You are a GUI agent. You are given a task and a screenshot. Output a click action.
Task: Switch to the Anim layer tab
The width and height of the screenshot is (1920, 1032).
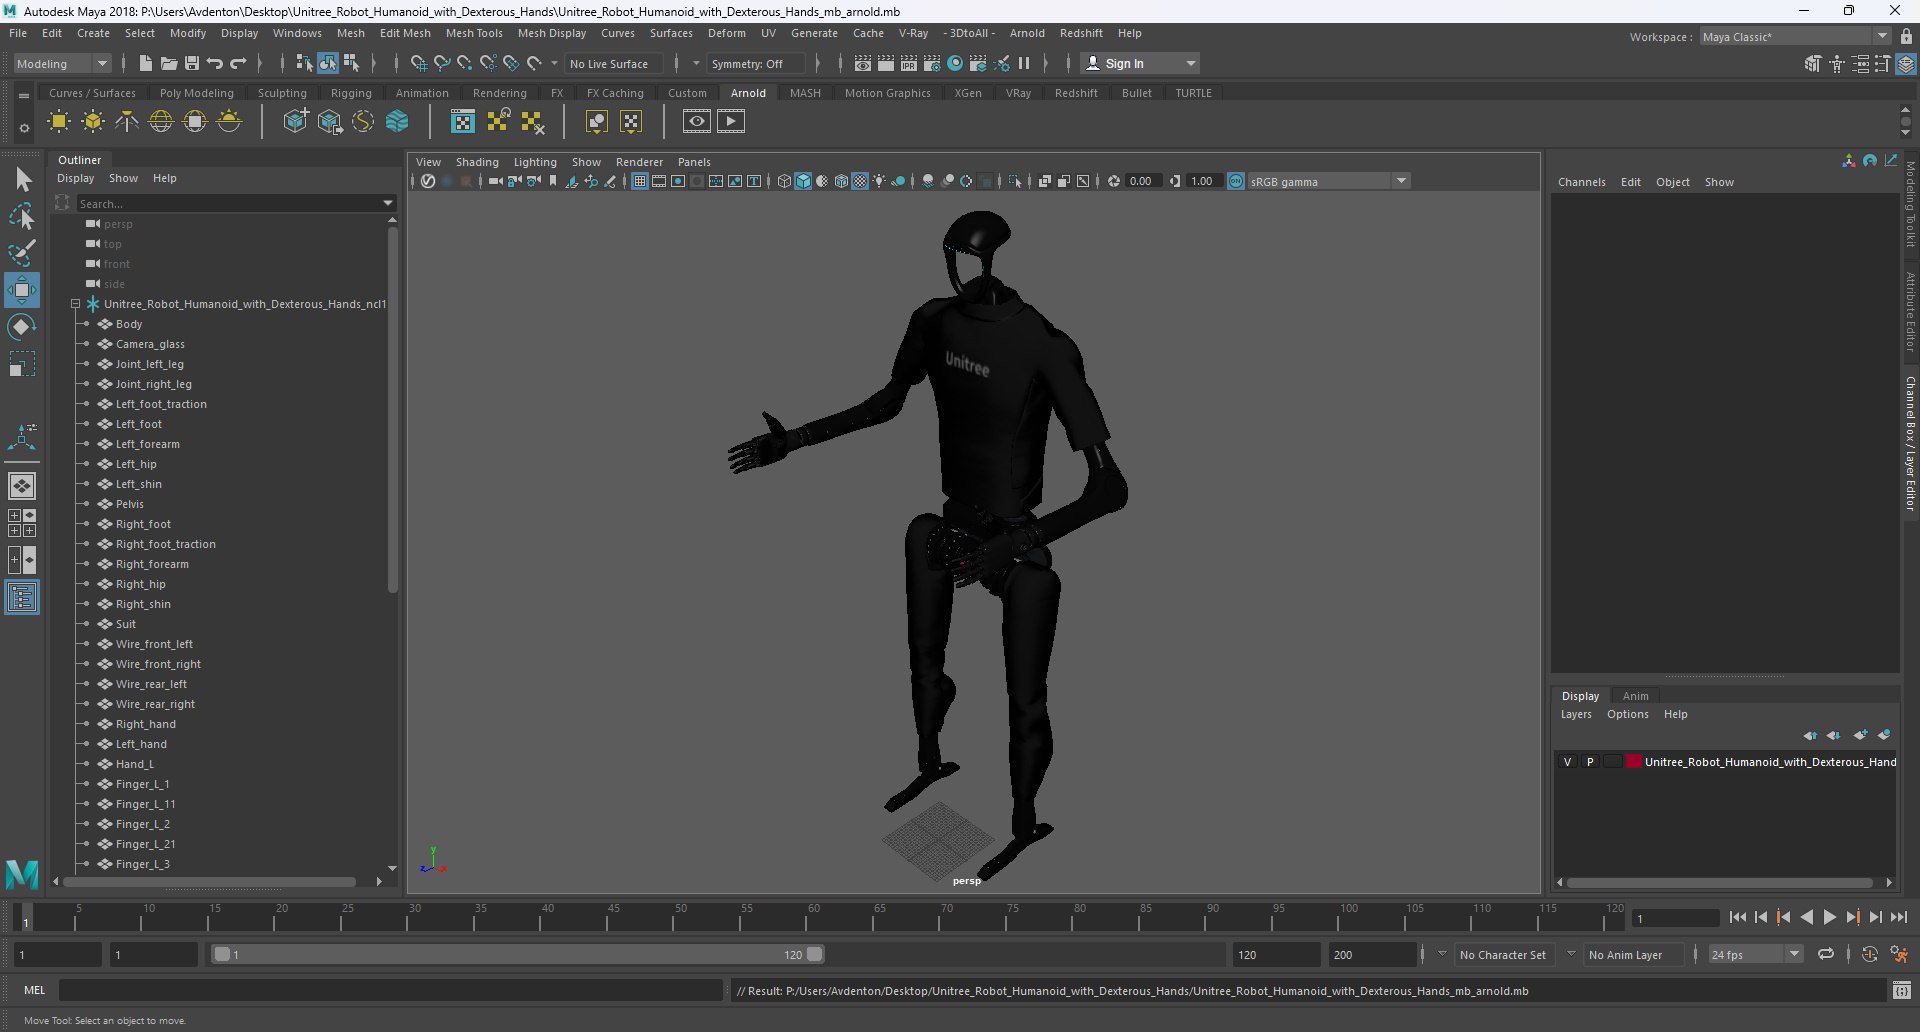pyautogui.click(x=1635, y=696)
